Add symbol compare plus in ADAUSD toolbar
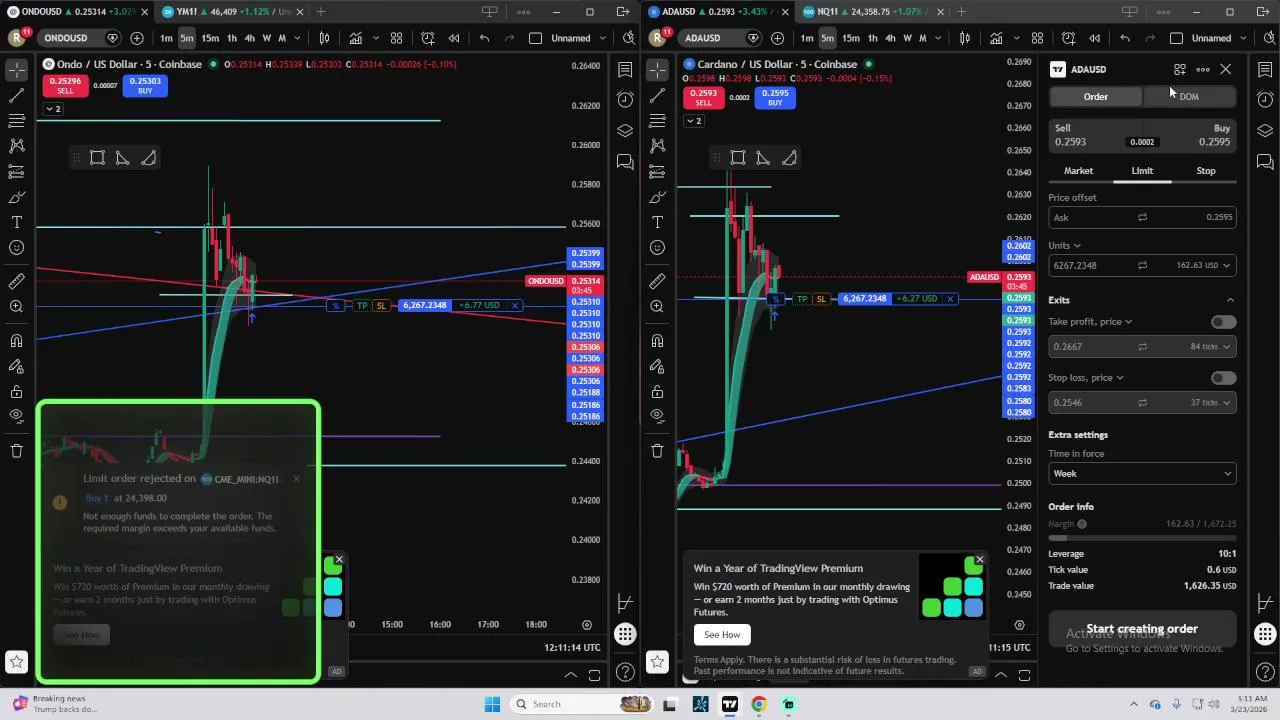The height and width of the screenshot is (720, 1280). point(777,38)
